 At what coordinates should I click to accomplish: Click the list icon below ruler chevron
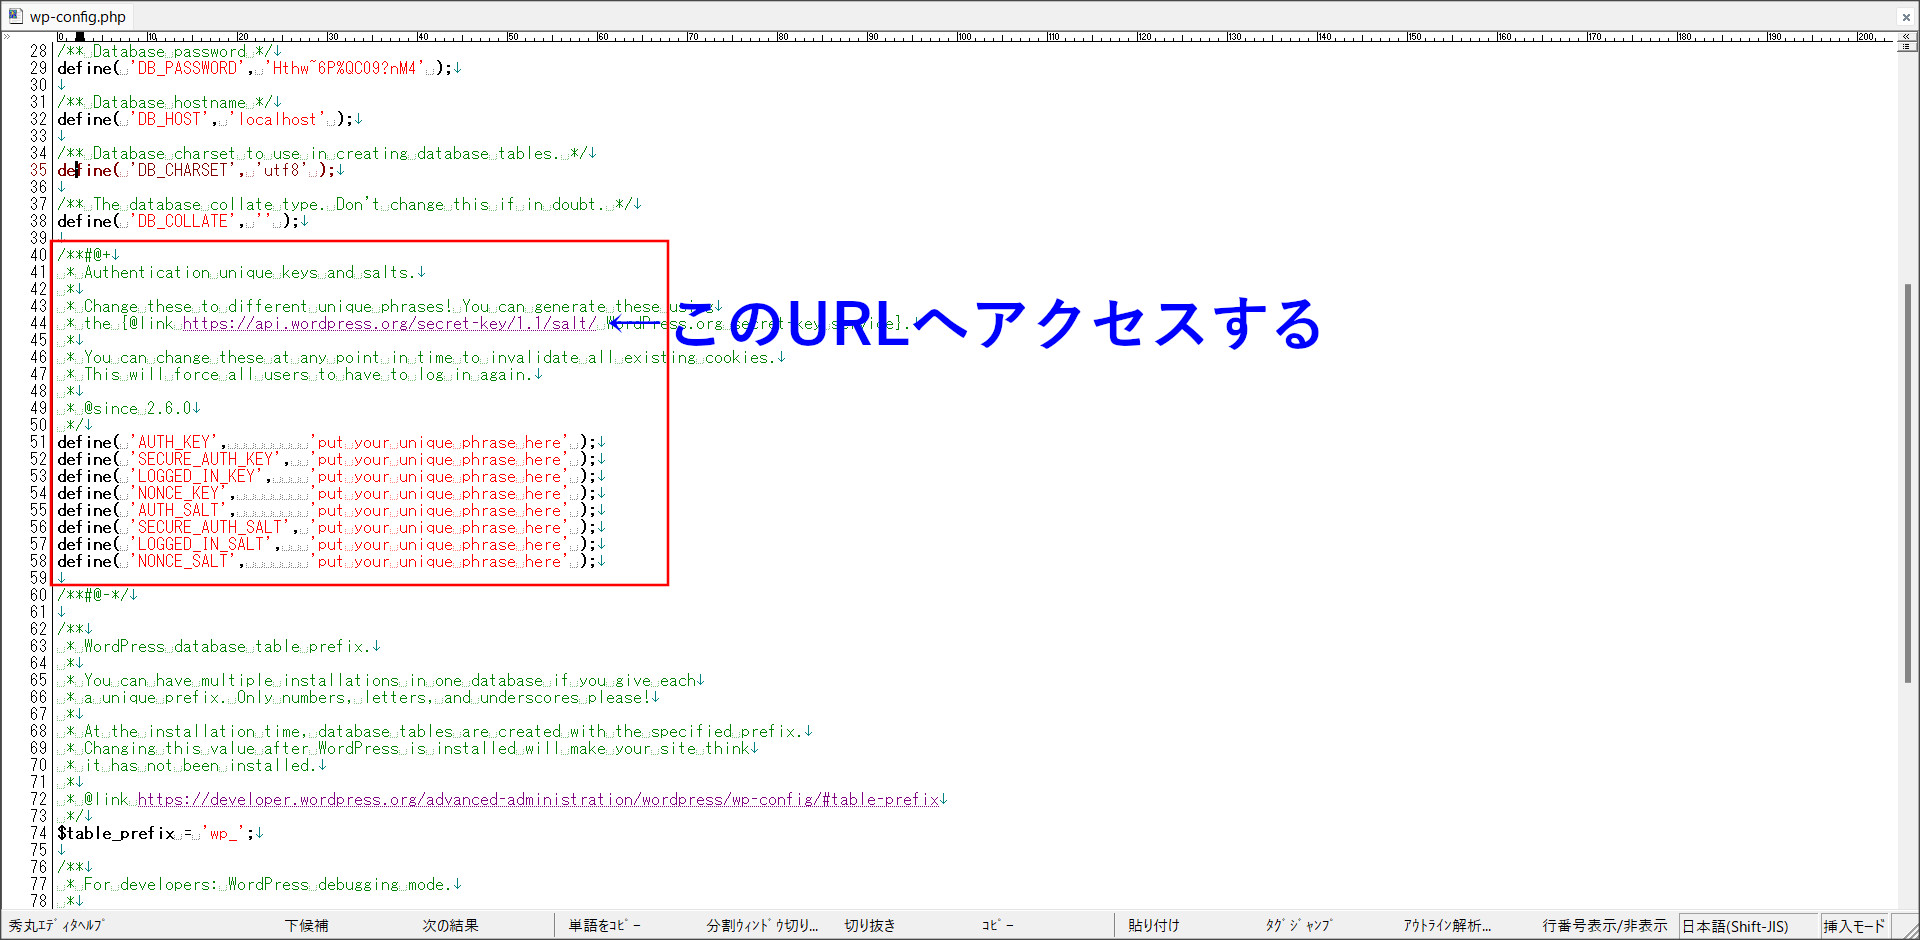[1907, 47]
